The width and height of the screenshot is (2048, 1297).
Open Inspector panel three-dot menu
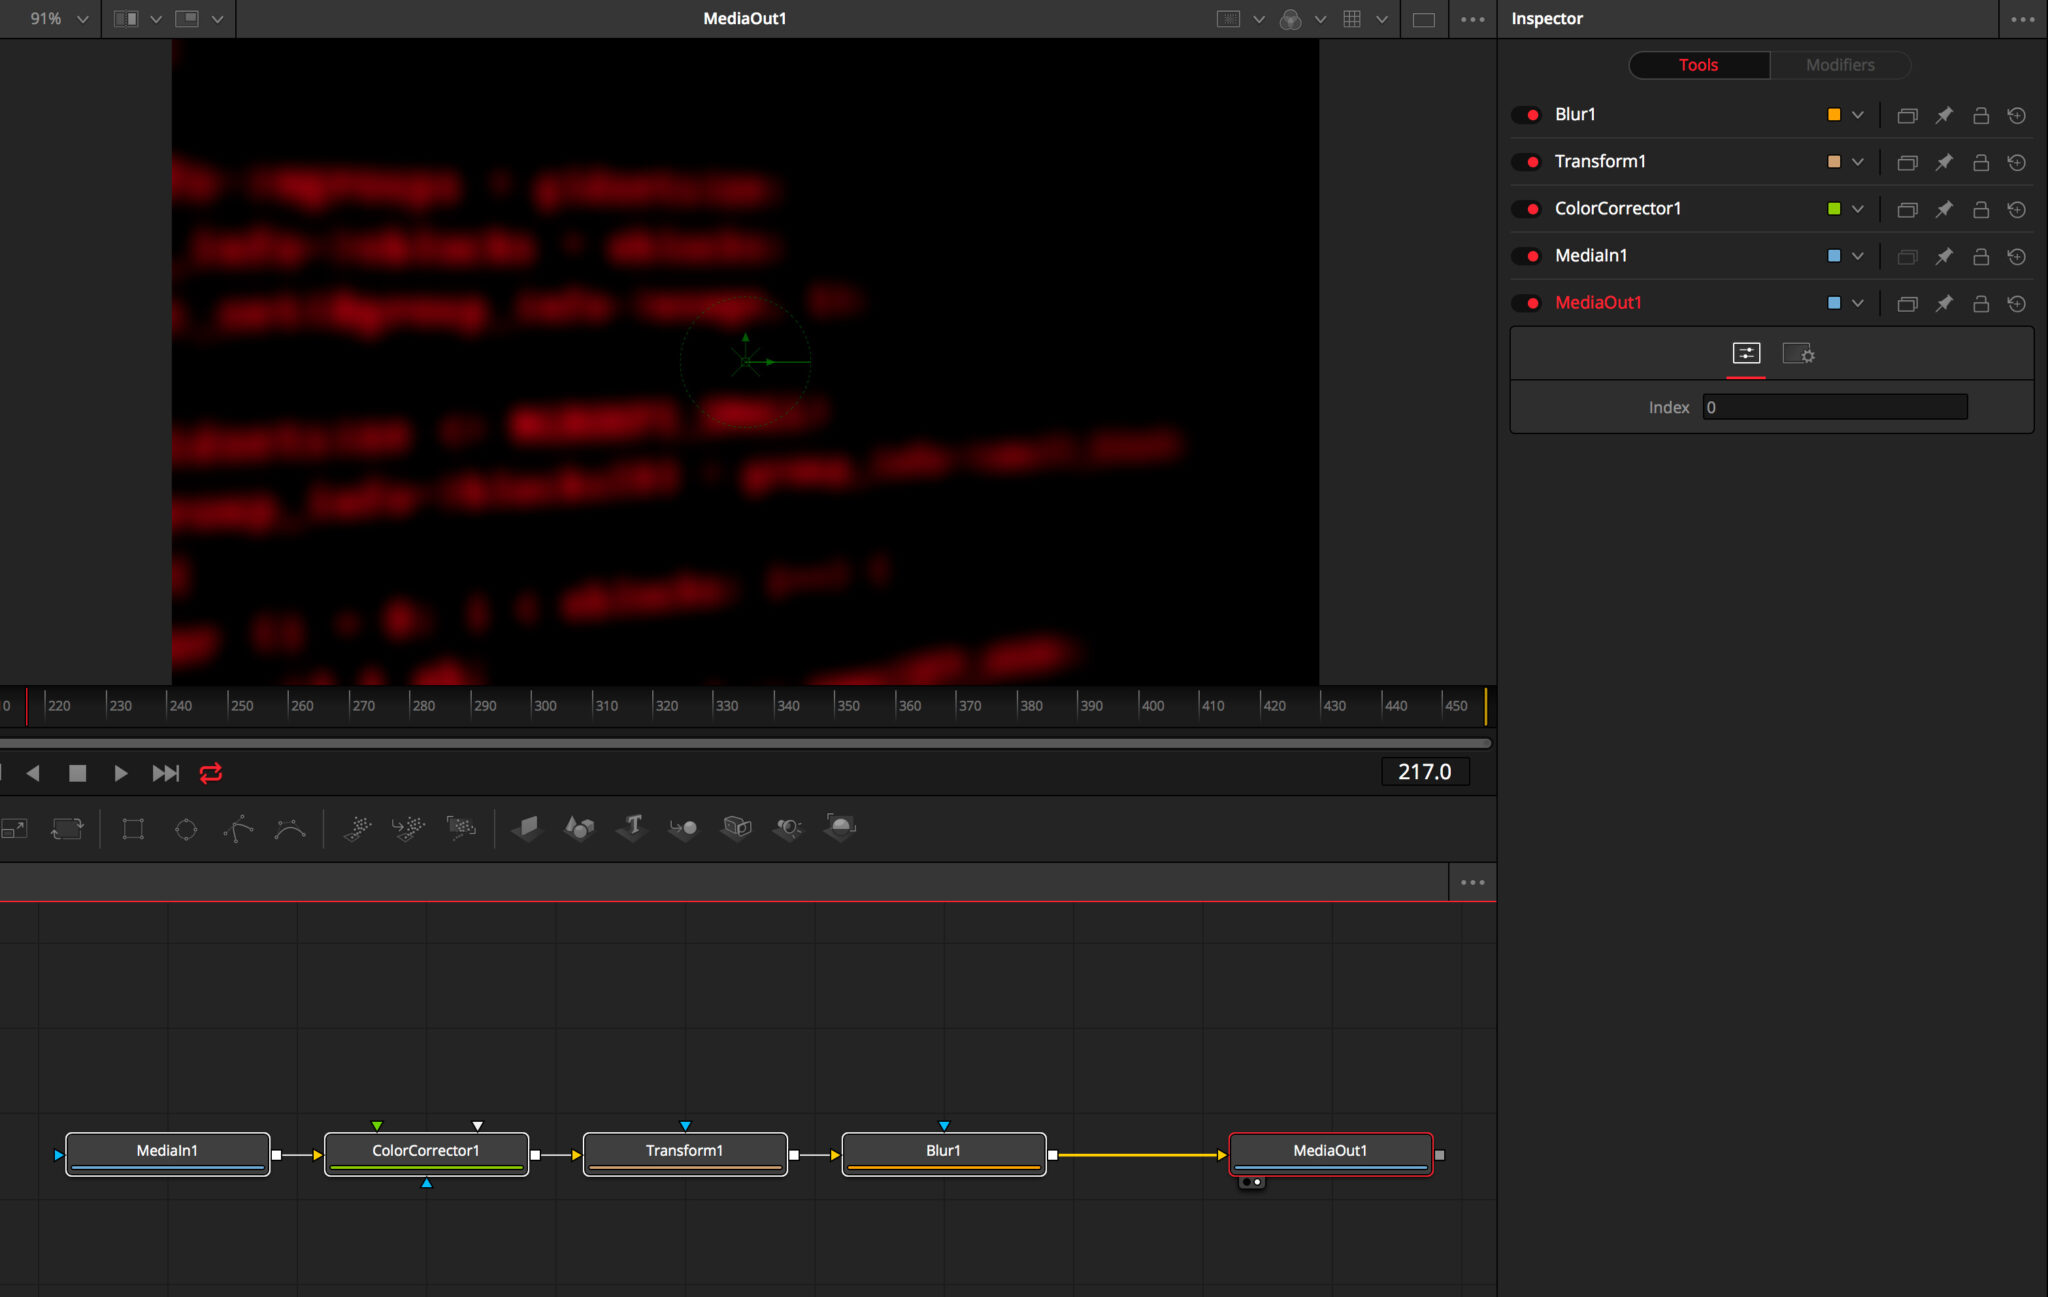2022,19
